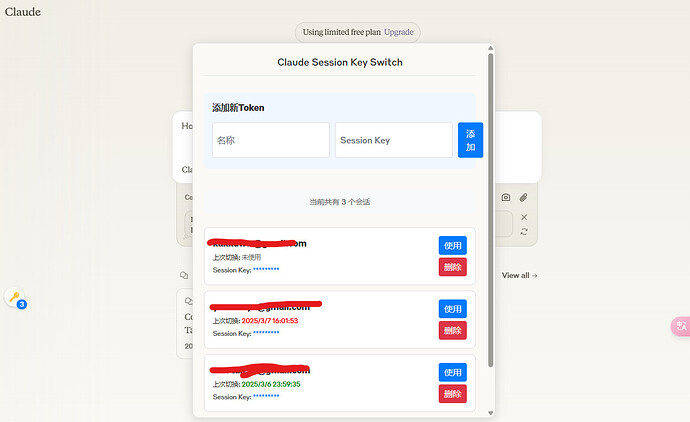This screenshot has width=690, height=422.
Task: Click the 添加新Token heading
Action: tap(238, 108)
